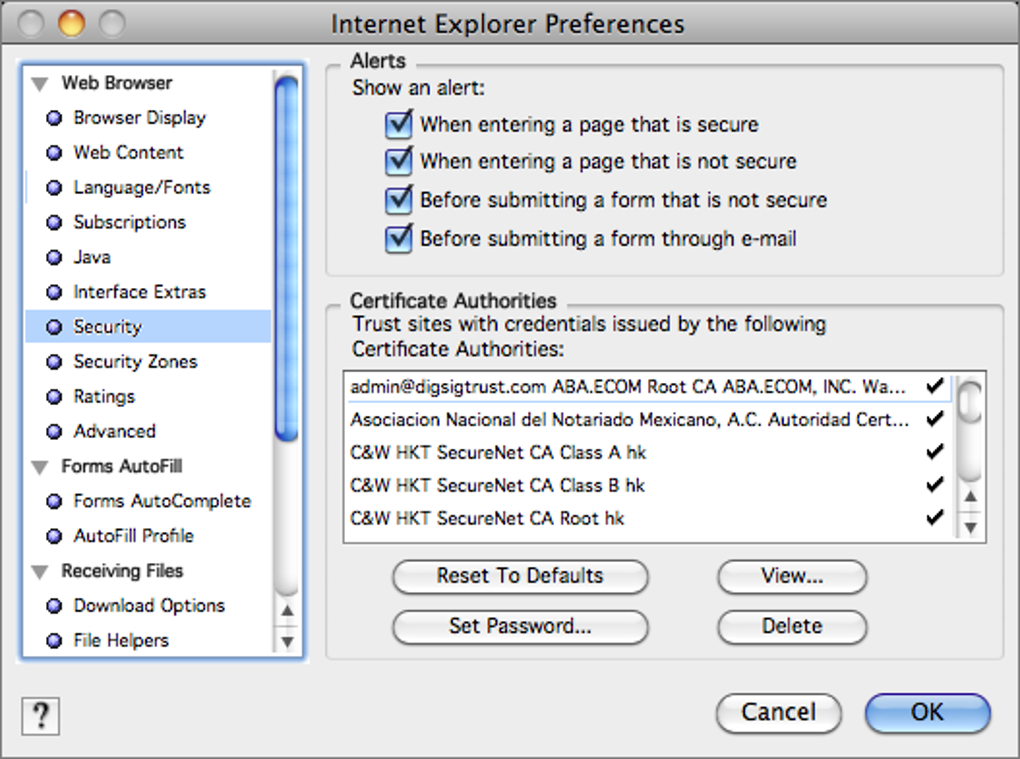
Task: Toggle trust checkmark for SecureNet CA Class B
Action: (x=935, y=485)
